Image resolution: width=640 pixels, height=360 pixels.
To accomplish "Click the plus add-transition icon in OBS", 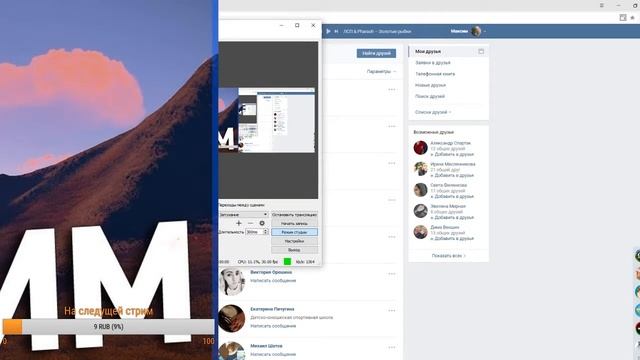I will click(239, 223).
